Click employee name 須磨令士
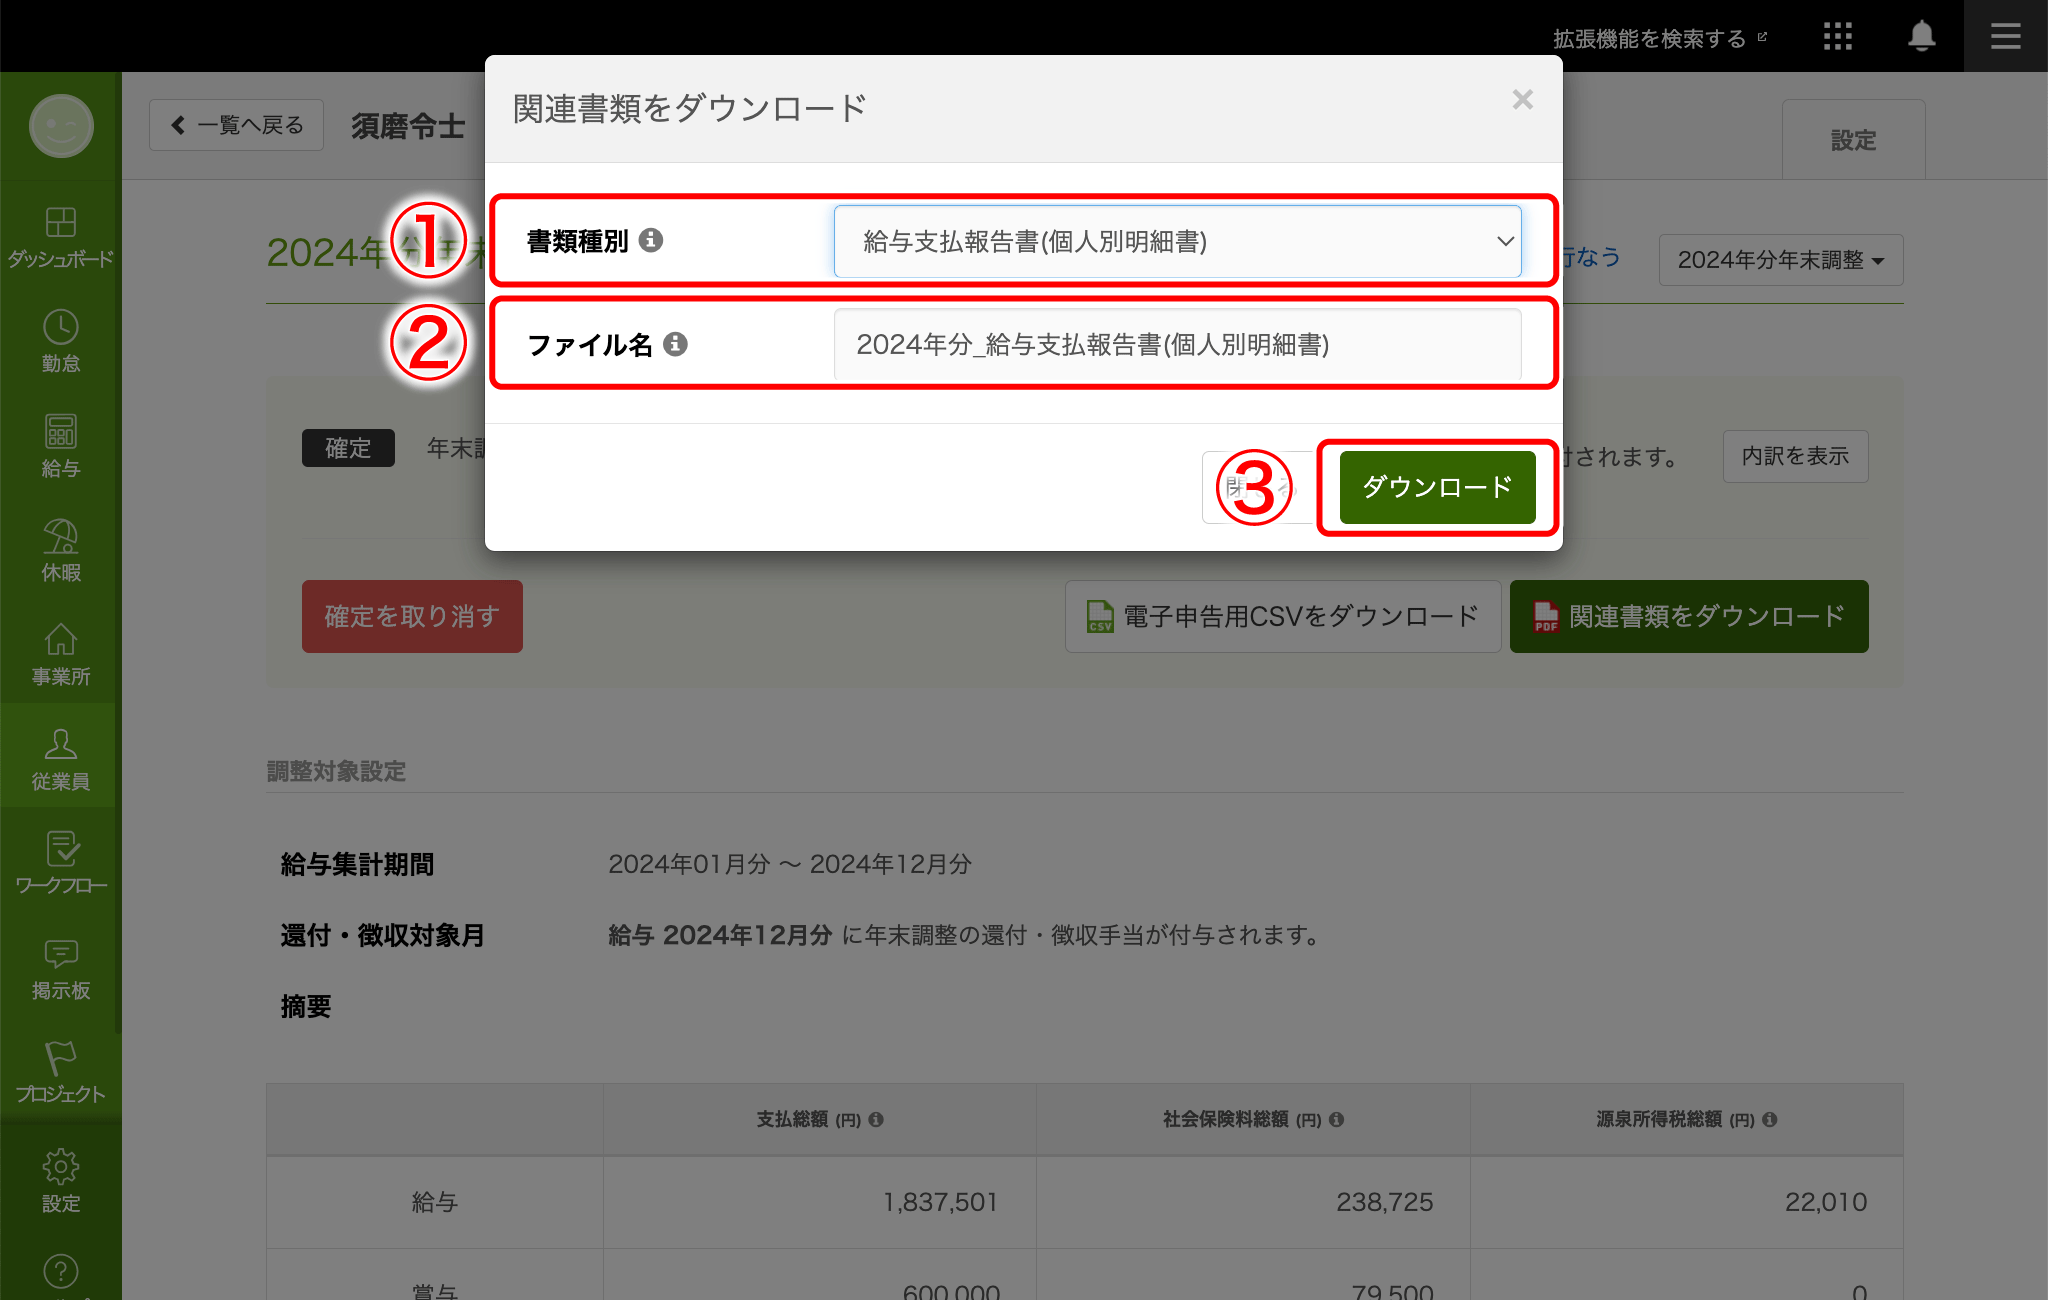The width and height of the screenshot is (2048, 1300). pos(408,126)
